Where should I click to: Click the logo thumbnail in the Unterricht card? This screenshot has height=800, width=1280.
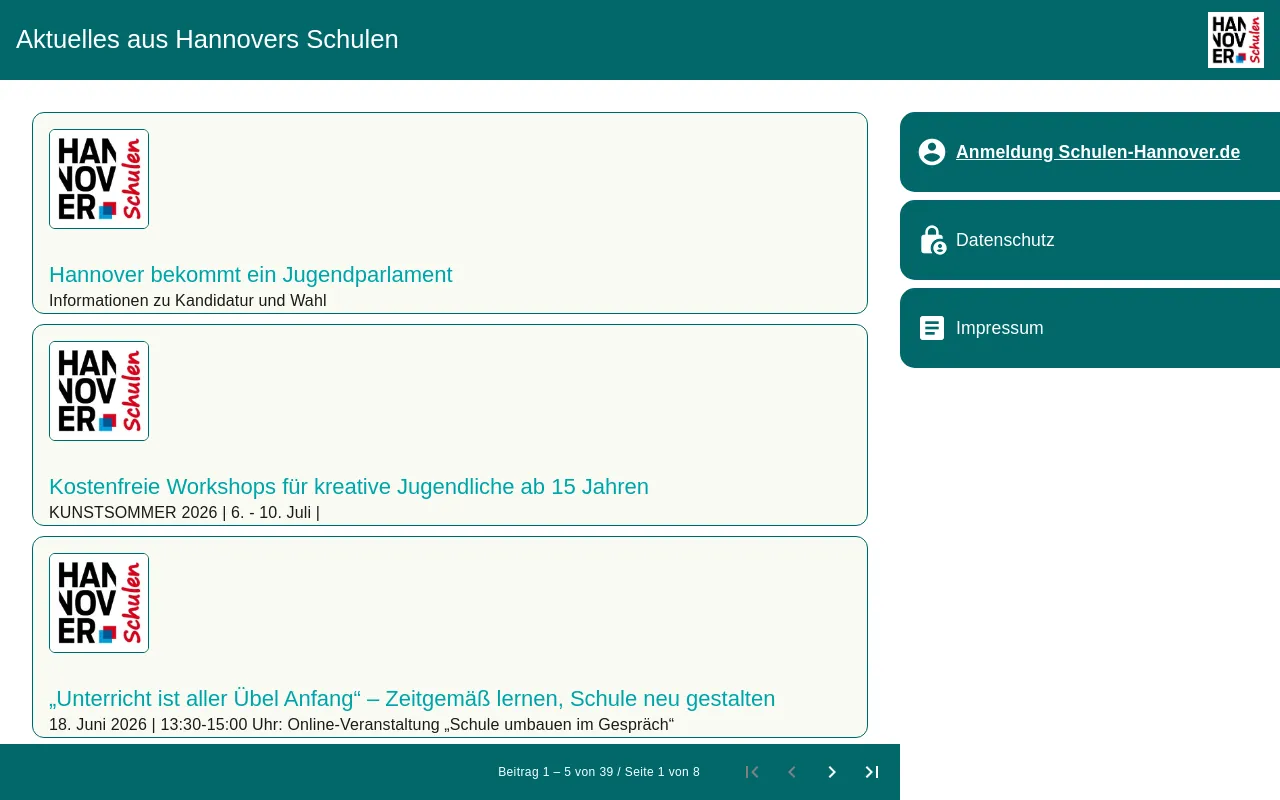coord(99,603)
